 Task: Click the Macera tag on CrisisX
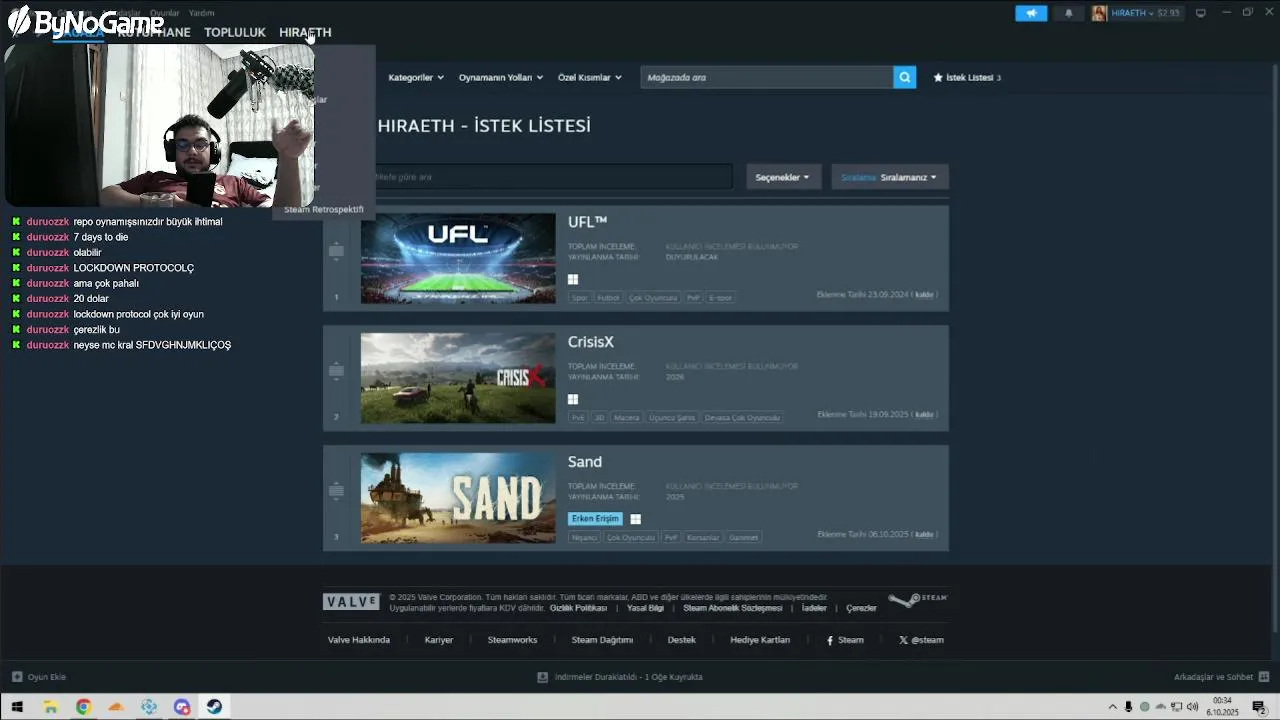627,418
